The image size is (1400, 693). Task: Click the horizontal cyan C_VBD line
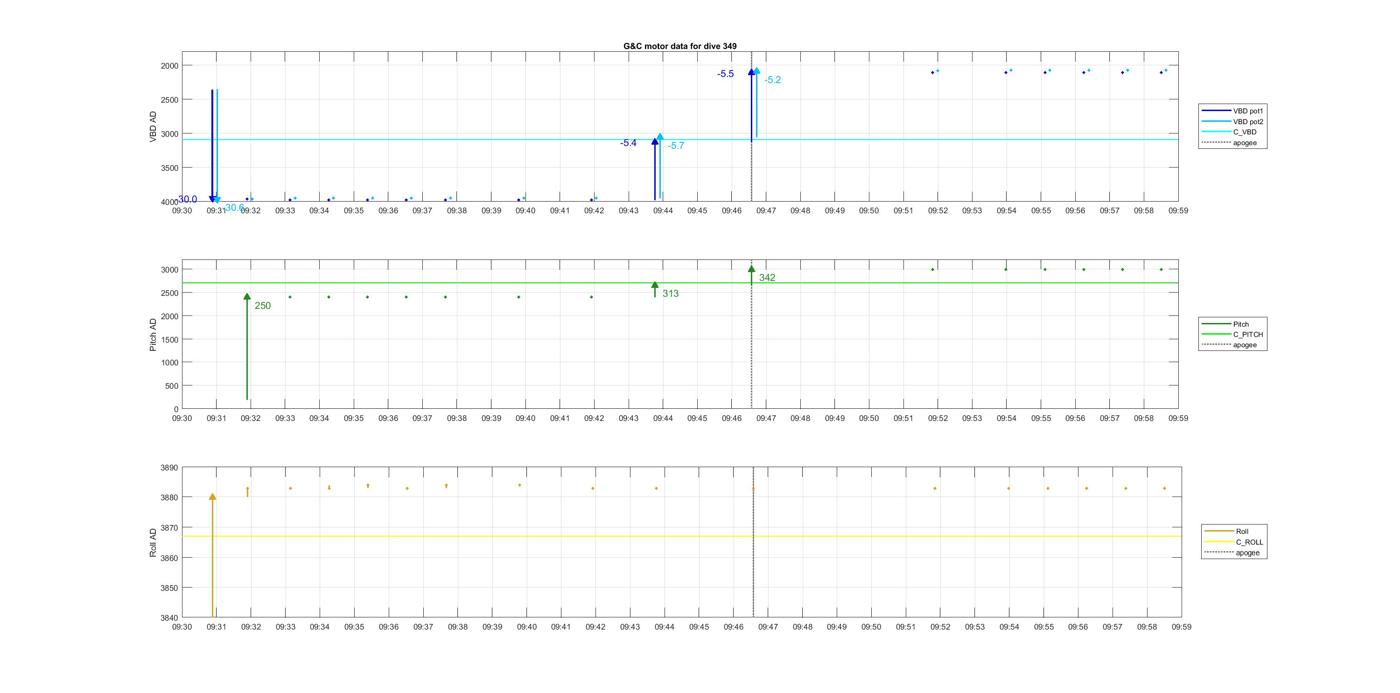pos(680,139)
